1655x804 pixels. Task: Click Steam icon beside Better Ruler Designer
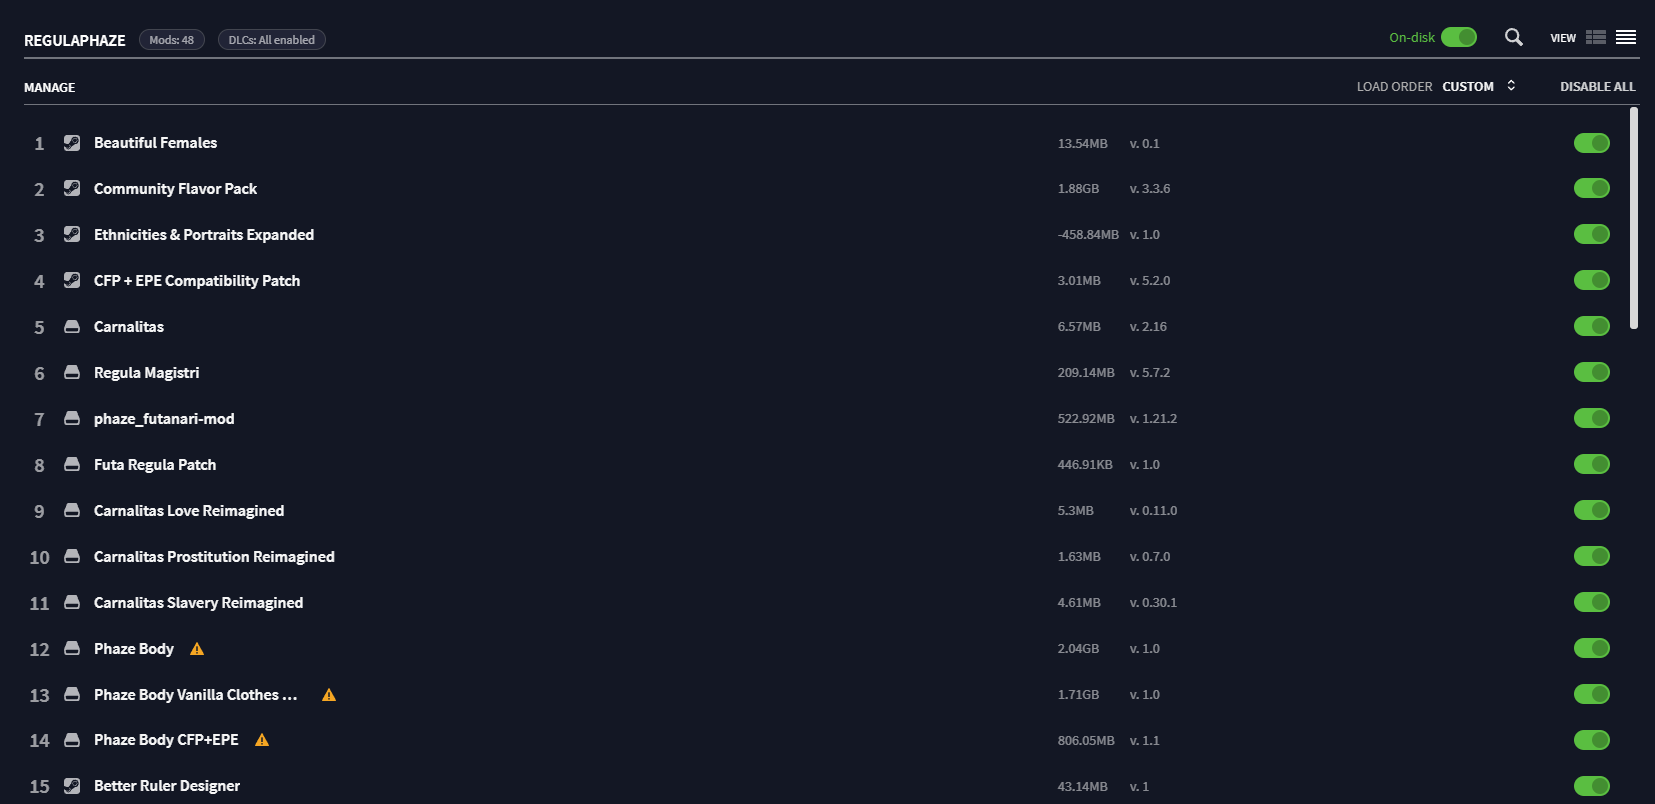pos(72,786)
